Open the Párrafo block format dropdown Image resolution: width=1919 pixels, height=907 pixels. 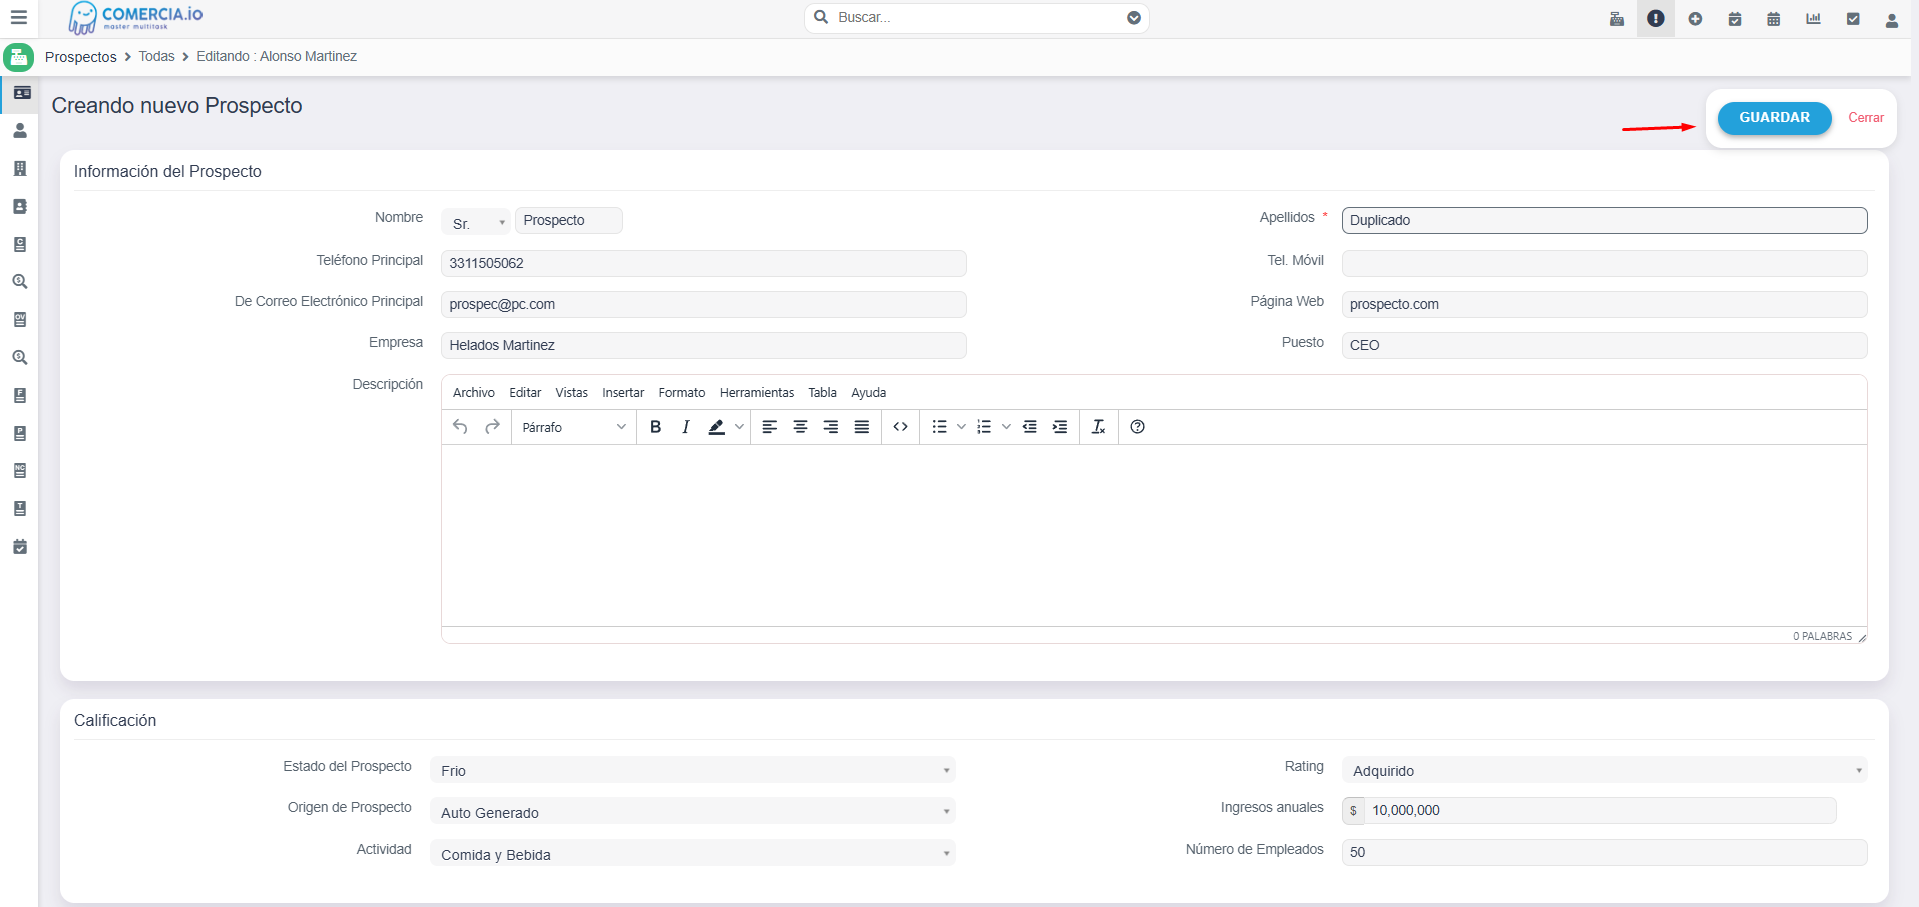tap(574, 427)
